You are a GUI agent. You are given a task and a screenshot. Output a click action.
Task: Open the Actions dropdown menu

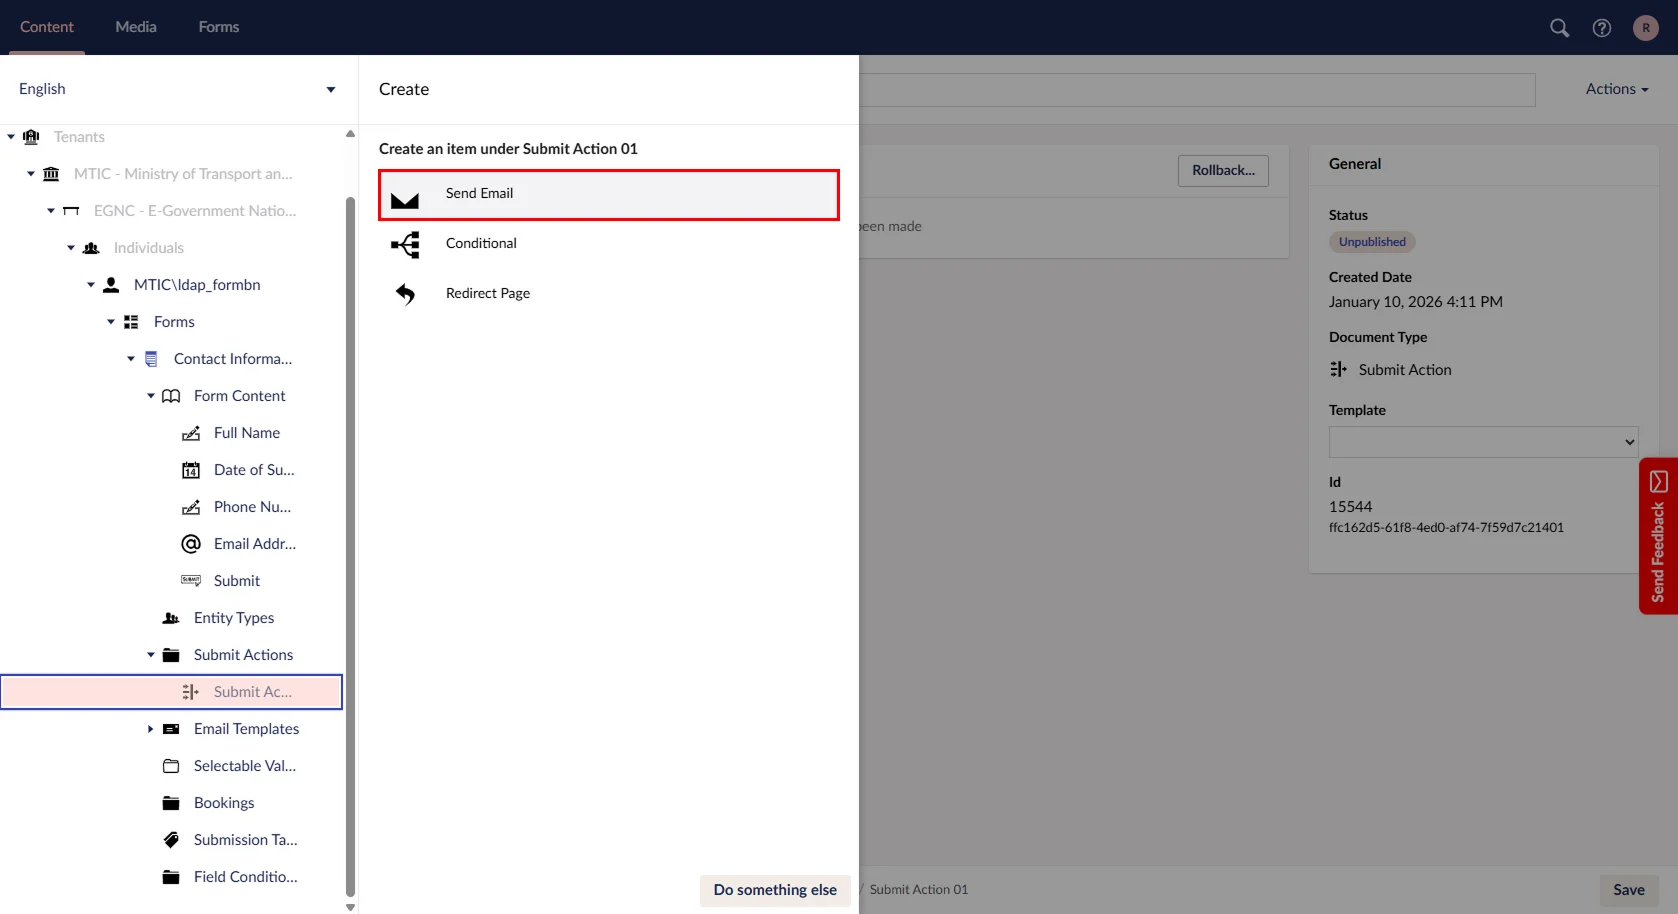[x=1616, y=89]
